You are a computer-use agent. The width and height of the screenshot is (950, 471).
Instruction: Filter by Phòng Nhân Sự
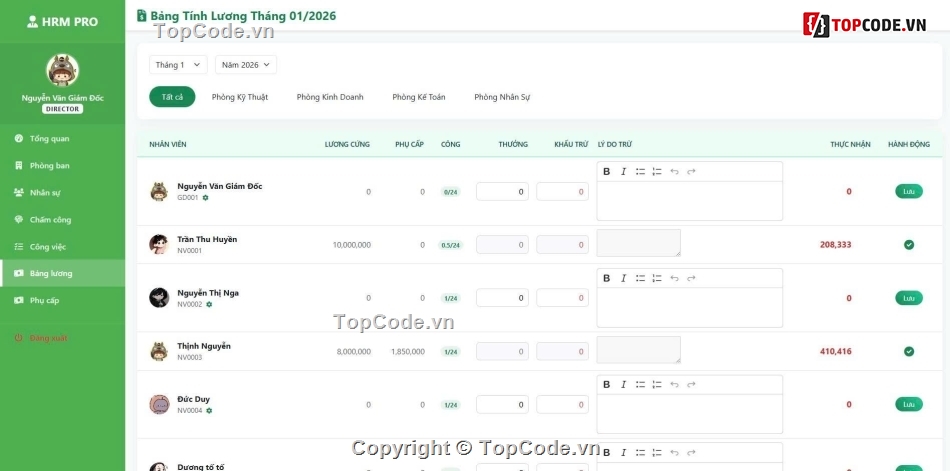coord(502,97)
